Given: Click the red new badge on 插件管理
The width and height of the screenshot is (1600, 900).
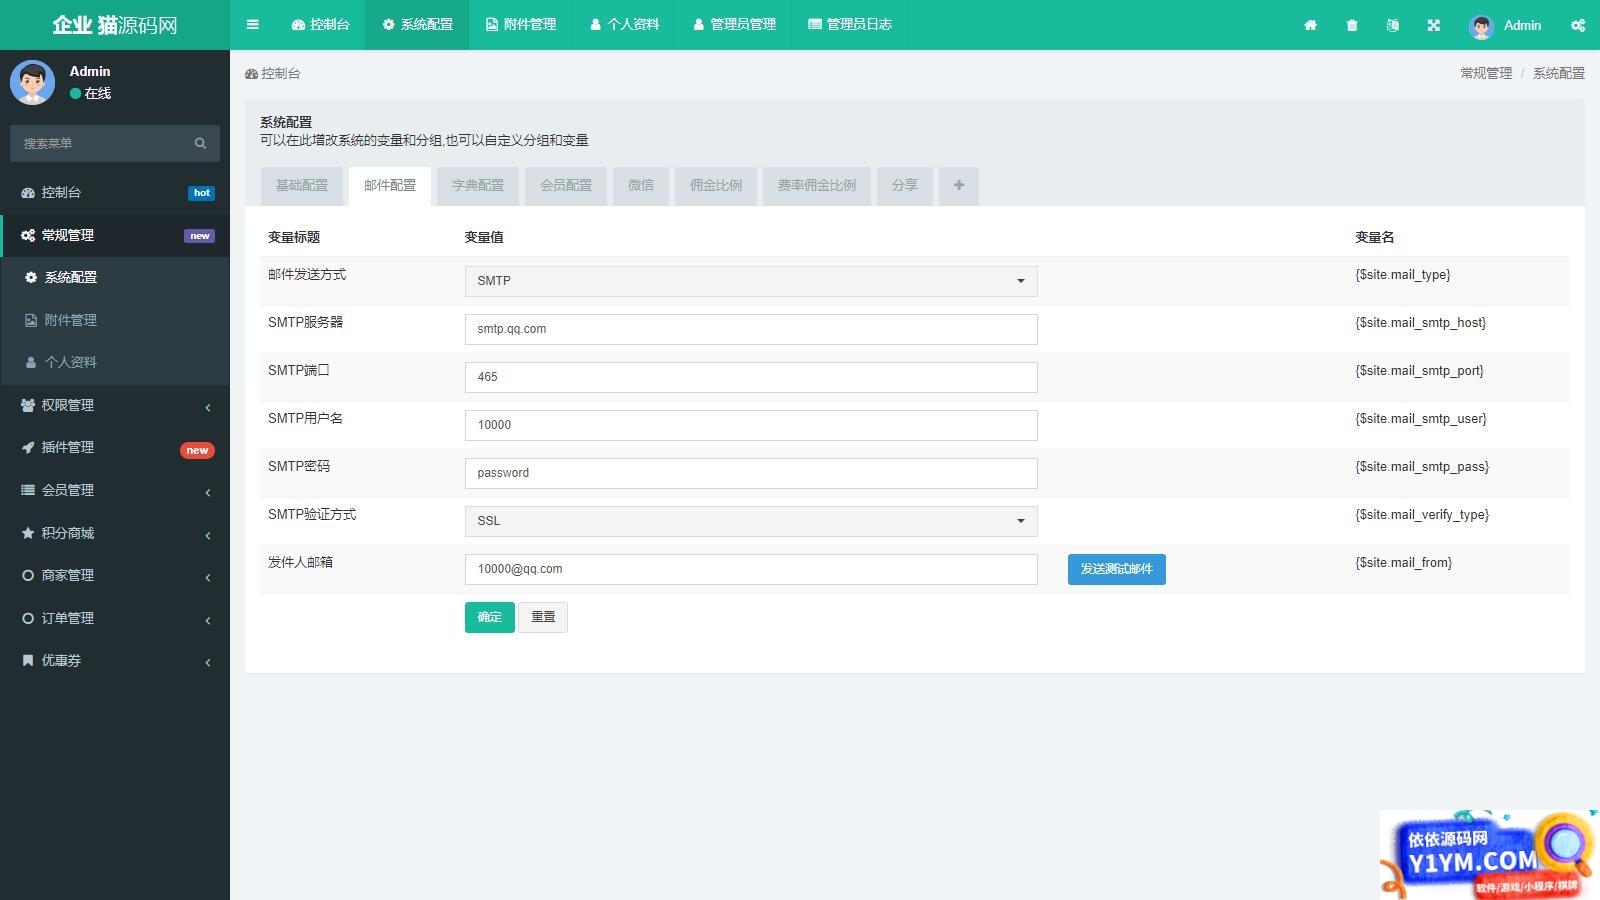Looking at the screenshot, I should click(x=197, y=450).
